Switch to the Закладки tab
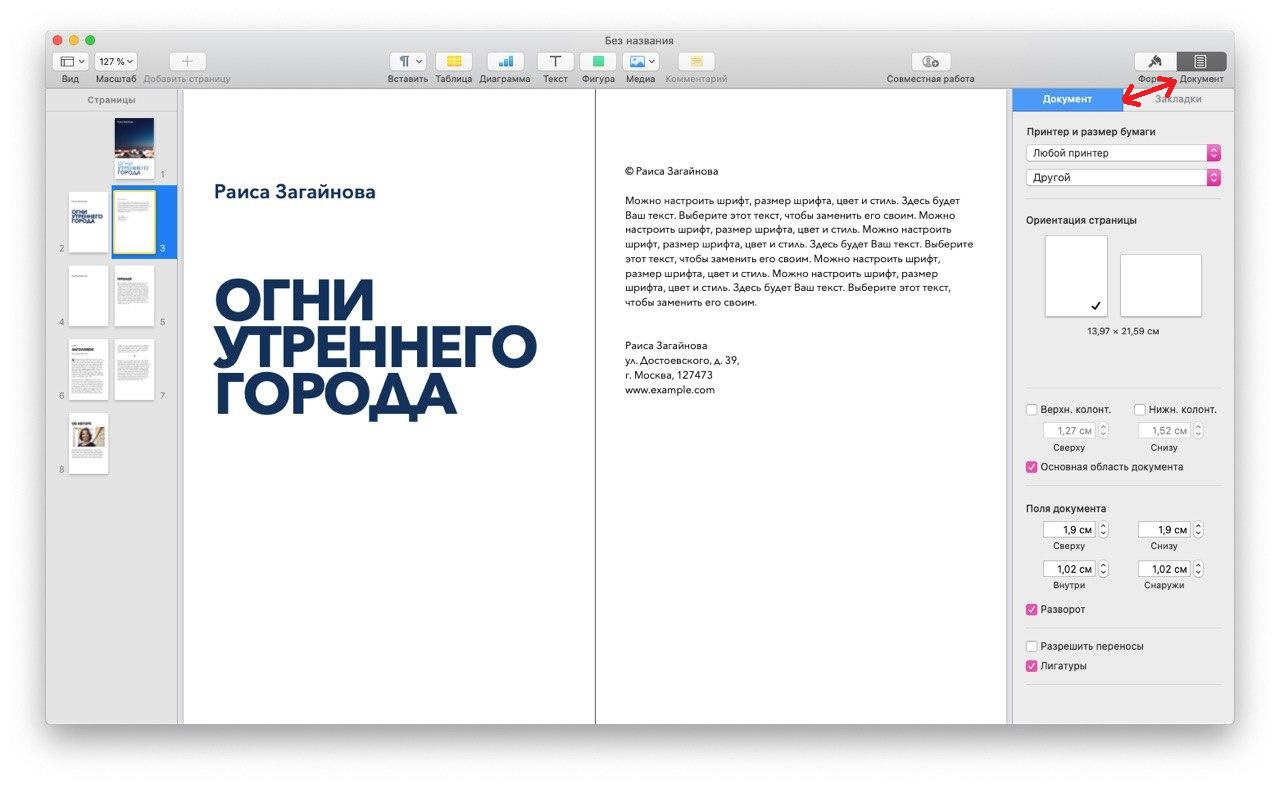The image size is (1280, 785). (x=1178, y=99)
